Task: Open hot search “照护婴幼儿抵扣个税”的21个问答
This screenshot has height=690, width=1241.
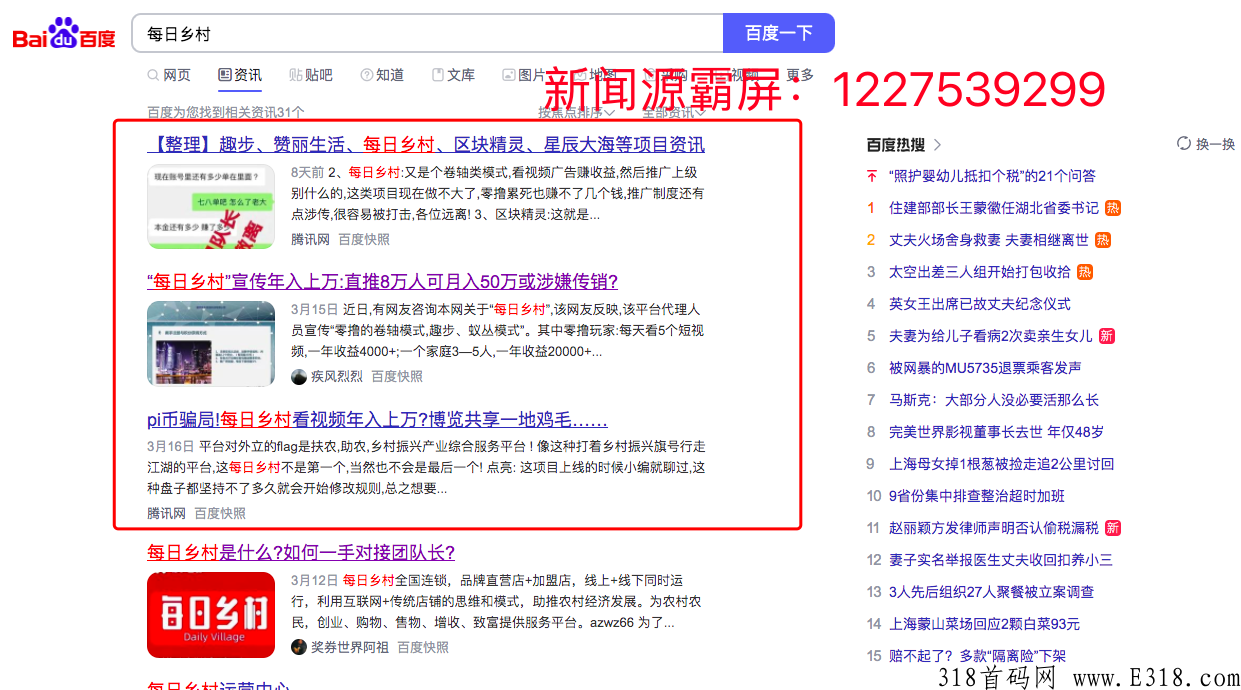Action: [992, 176]
